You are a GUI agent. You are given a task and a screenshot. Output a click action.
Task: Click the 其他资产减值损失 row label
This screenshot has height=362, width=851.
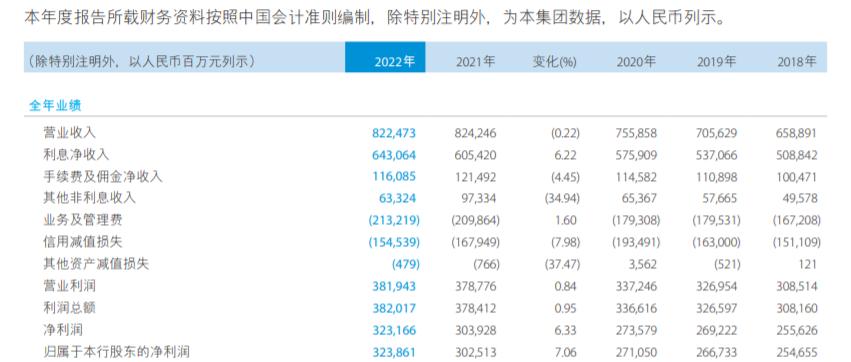pos(96,264)
